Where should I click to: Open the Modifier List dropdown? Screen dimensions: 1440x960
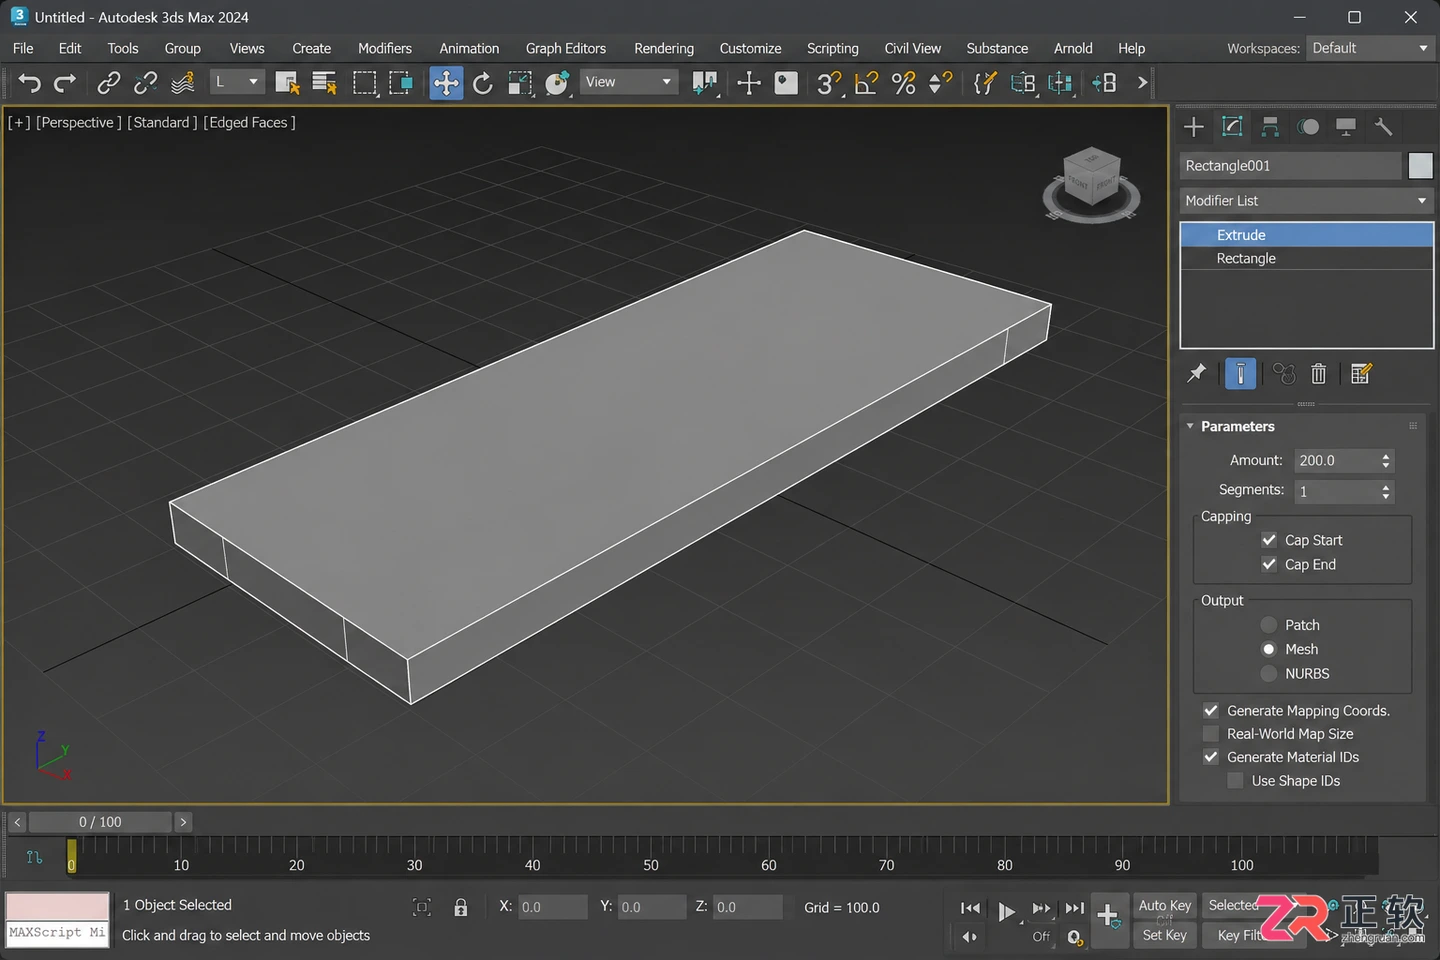tap(1307, 201)
